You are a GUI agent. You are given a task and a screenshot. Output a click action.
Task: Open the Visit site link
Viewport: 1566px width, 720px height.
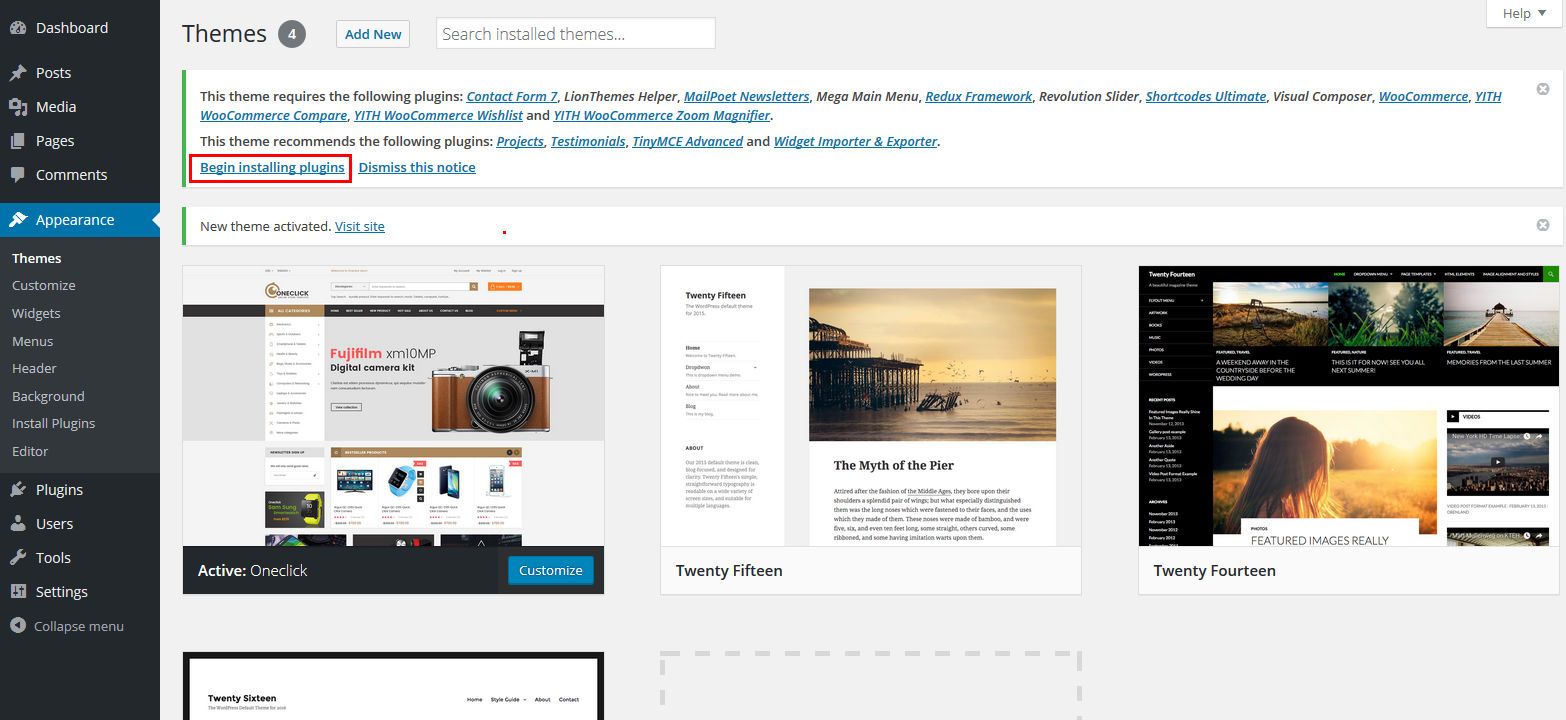point(359,226)
